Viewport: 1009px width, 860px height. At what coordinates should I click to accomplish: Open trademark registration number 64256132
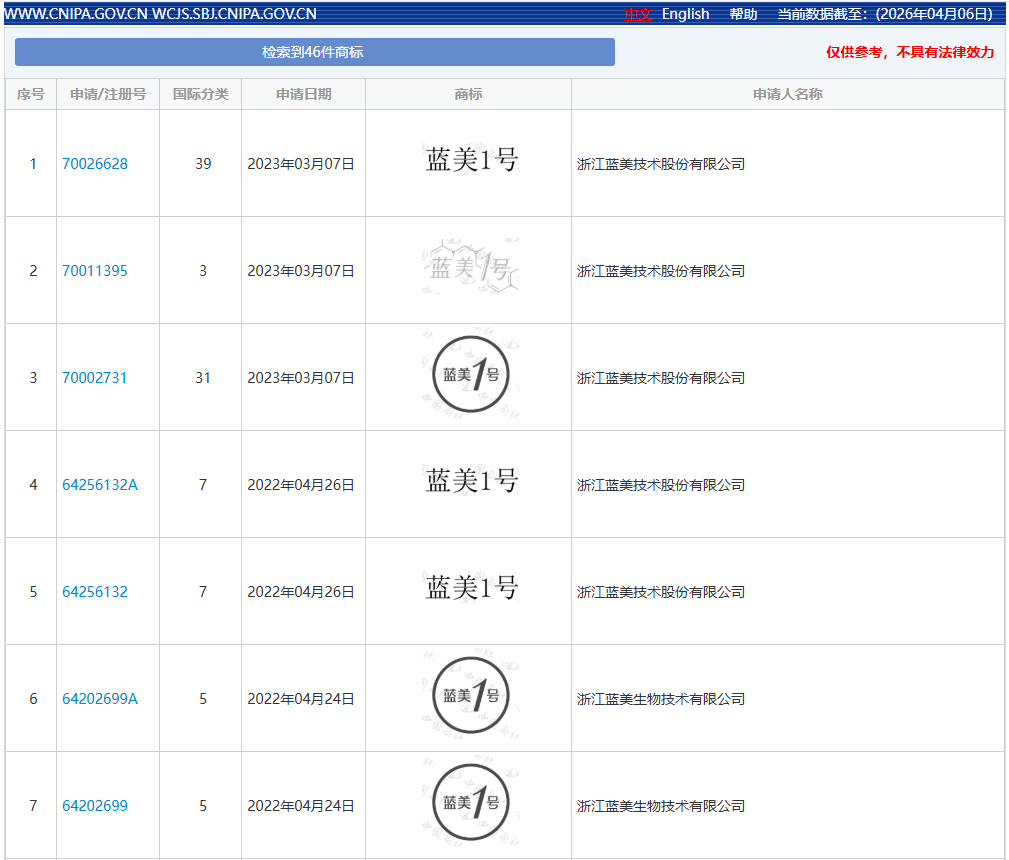[95, 591]
